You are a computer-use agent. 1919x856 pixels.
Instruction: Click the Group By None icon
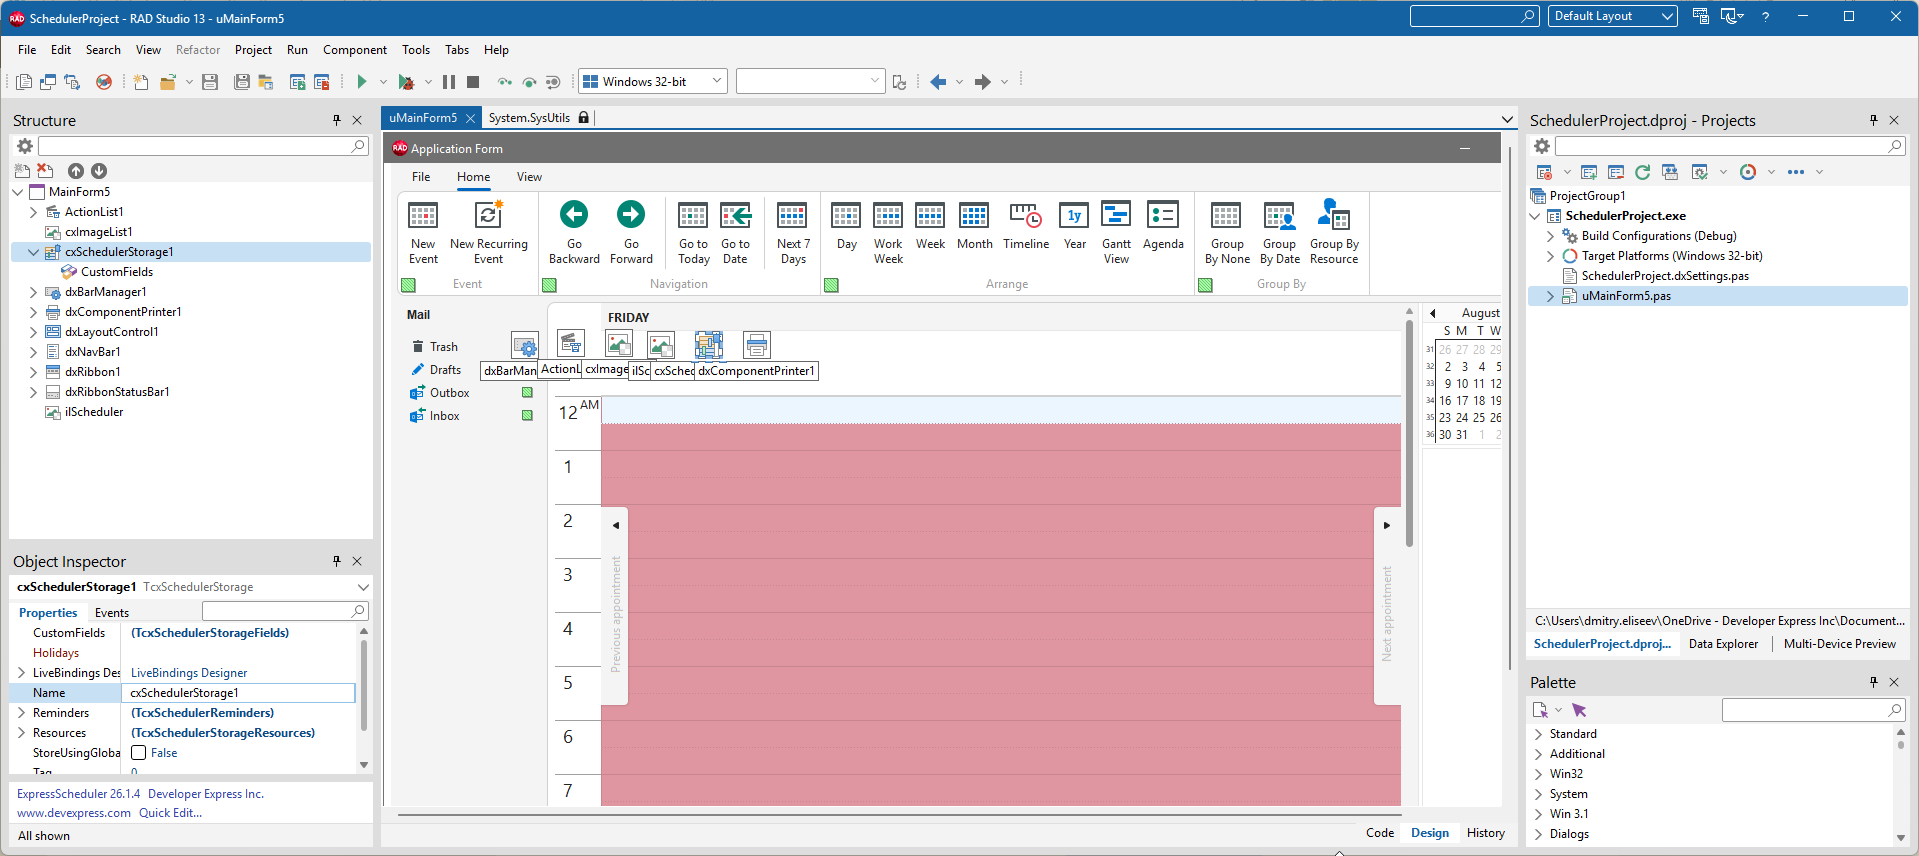(1226, 215)
